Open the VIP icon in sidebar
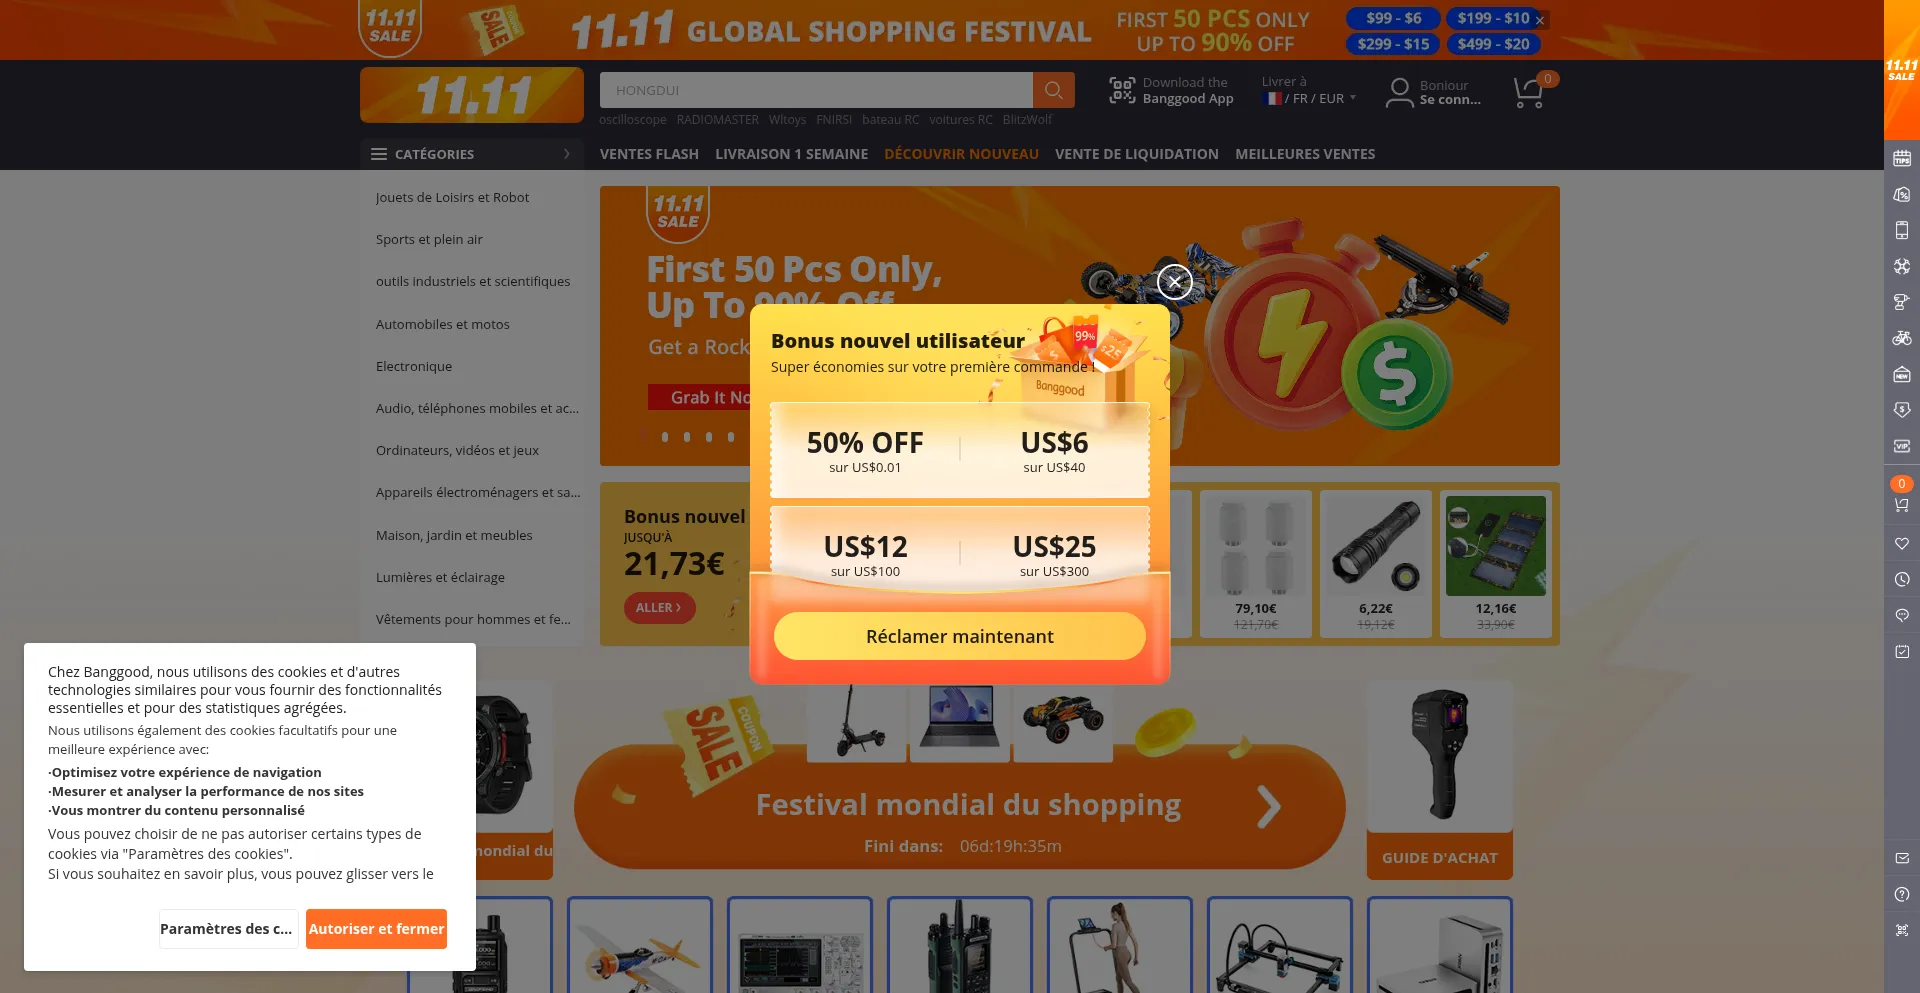Screen dimensions: 1920x993 [1902, 446]
